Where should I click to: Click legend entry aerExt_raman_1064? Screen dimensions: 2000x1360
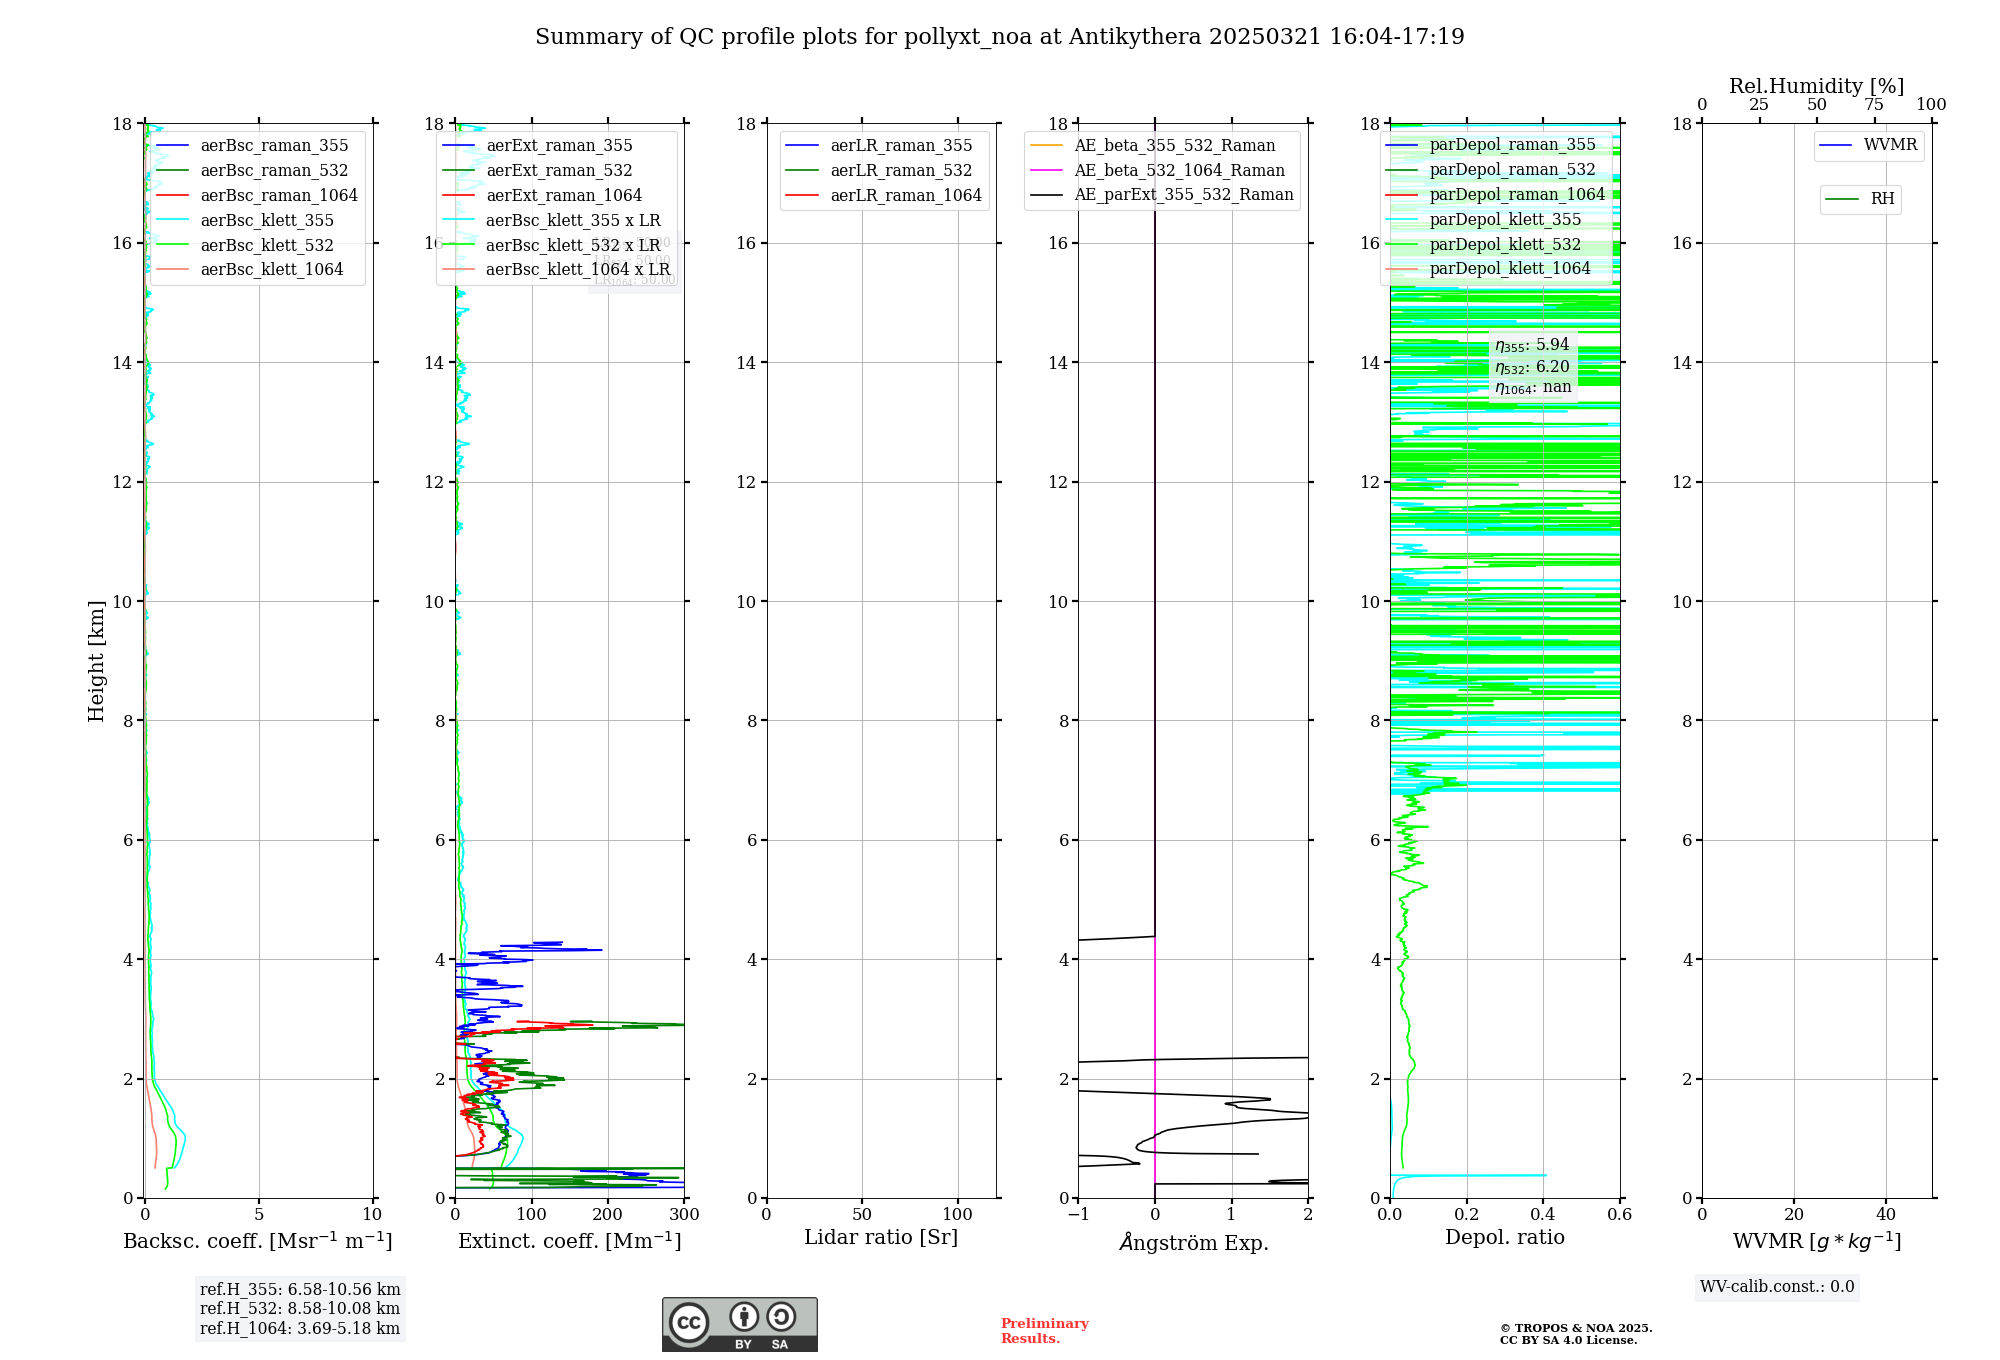(x=542, y=196)
